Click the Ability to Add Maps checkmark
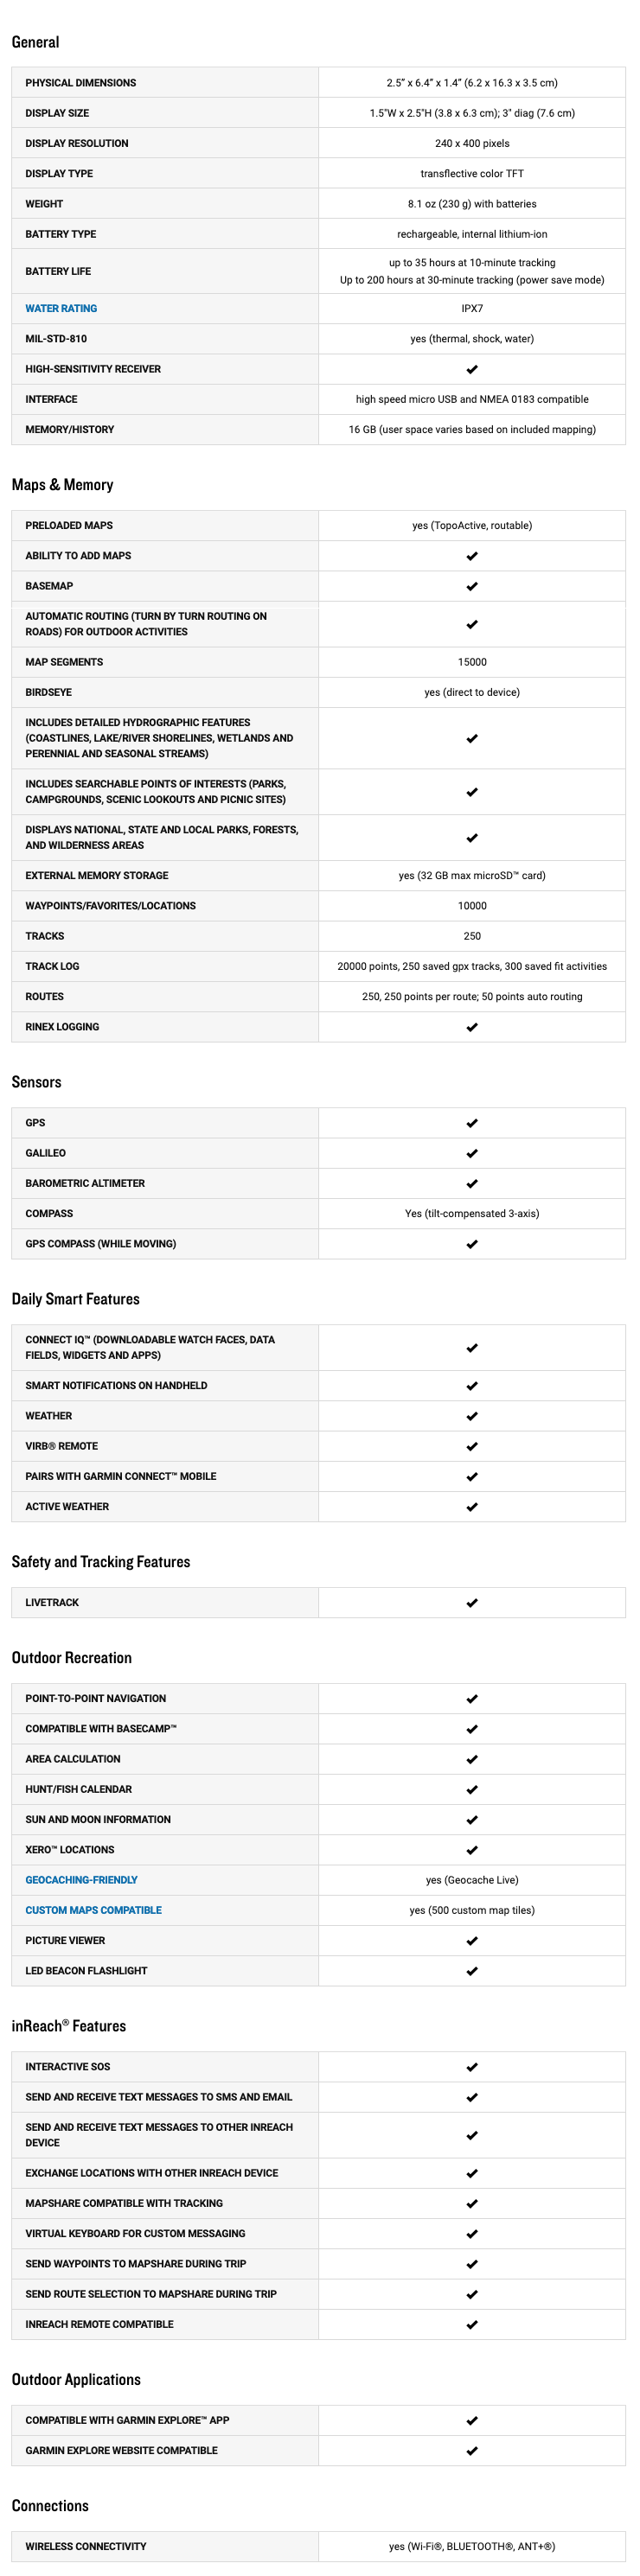This screenshot has height=2576, width=640. pyautogui.click(x=472, y=556)
